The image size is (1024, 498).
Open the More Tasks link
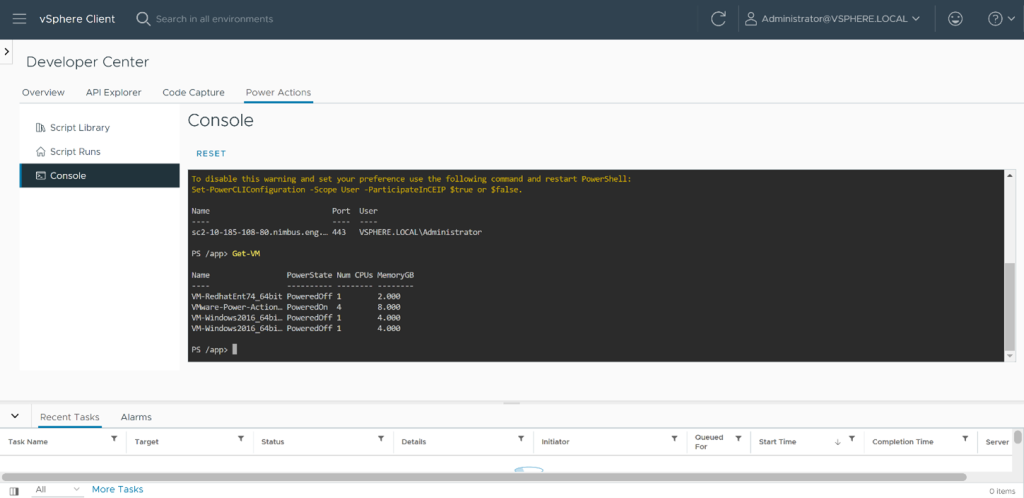pyautogui.click(x=117, y=490)
